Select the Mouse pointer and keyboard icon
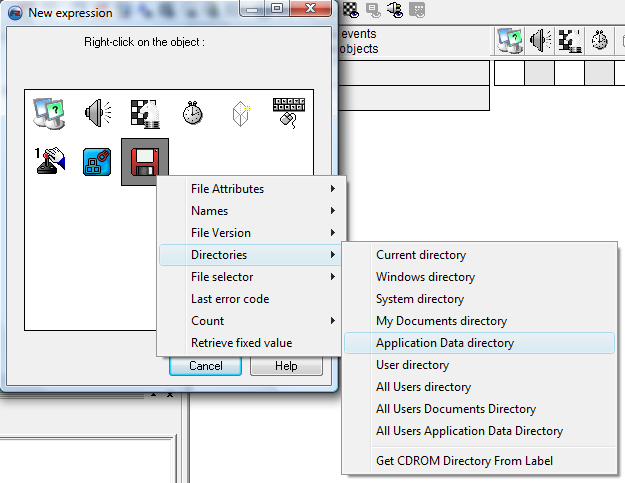The width and height of the screenshot is (625, 483). (x=289, y=112)
